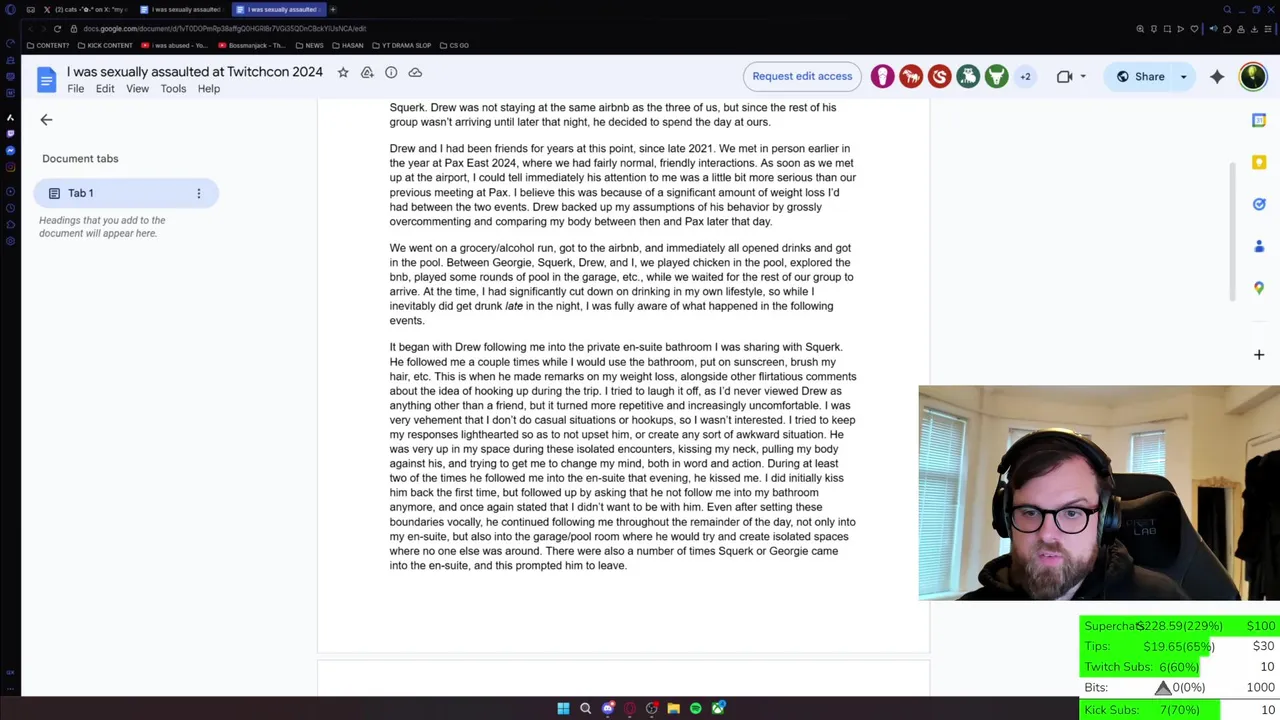Image resolution: width=1280 pixels, height=720 pixels.
Task: Open the Edit menu
Action: 105,89
